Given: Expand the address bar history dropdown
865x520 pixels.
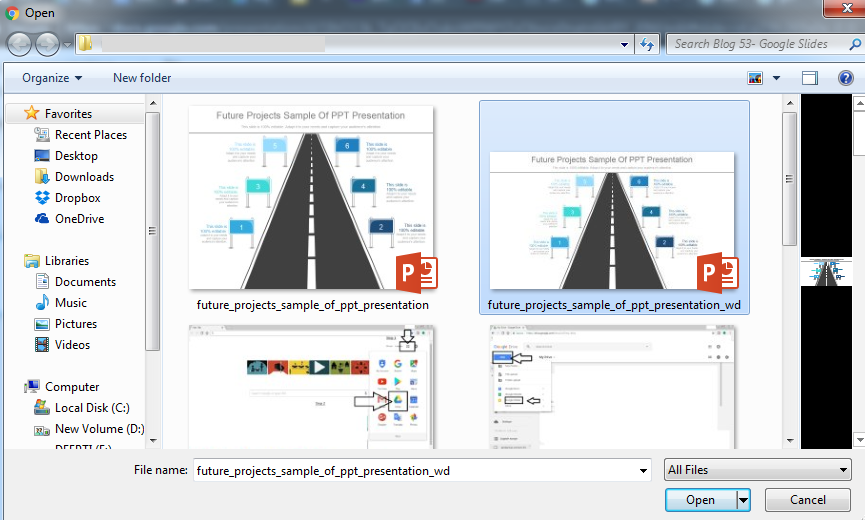Looking at the screenshot, I should (624, 44).
